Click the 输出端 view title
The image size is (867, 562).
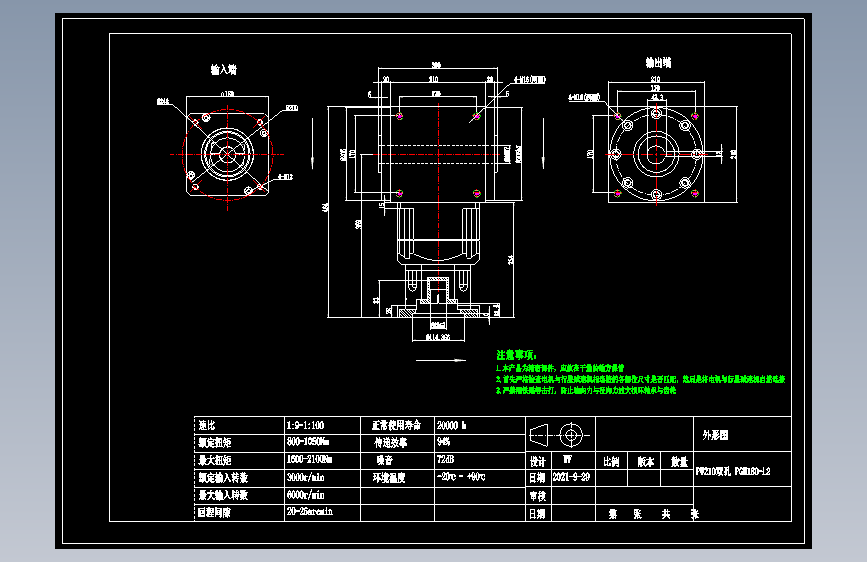point(658,63)
